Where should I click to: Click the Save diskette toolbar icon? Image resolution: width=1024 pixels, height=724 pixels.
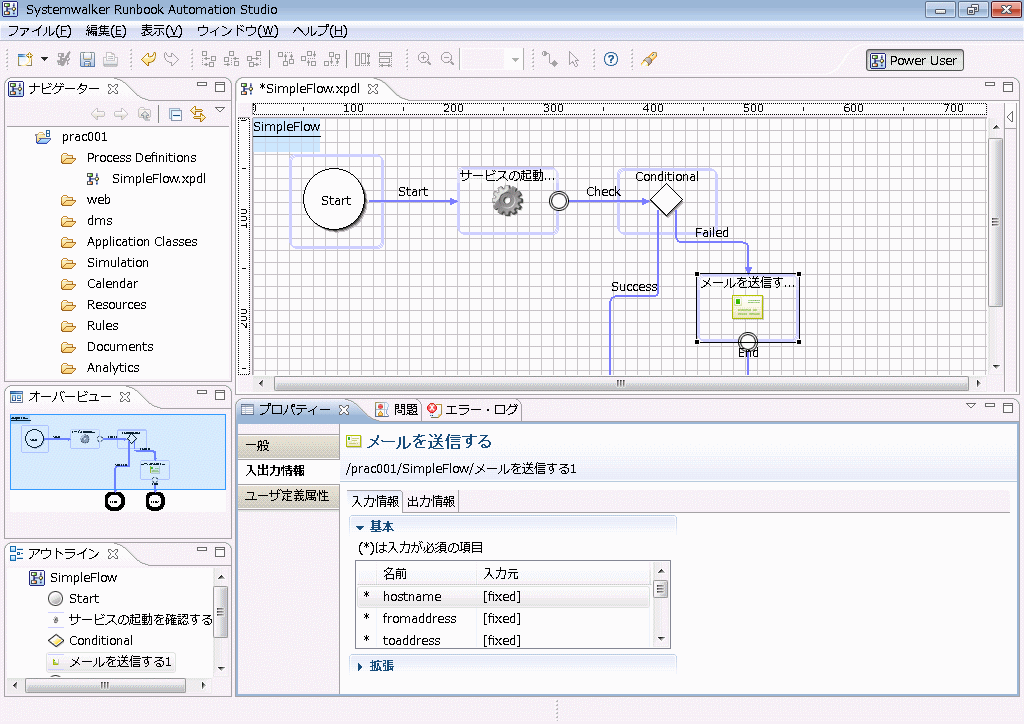click(87, 59)
